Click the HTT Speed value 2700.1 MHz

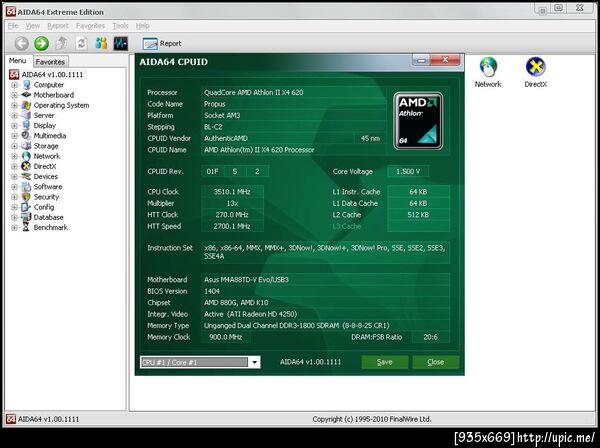[232, 226]
